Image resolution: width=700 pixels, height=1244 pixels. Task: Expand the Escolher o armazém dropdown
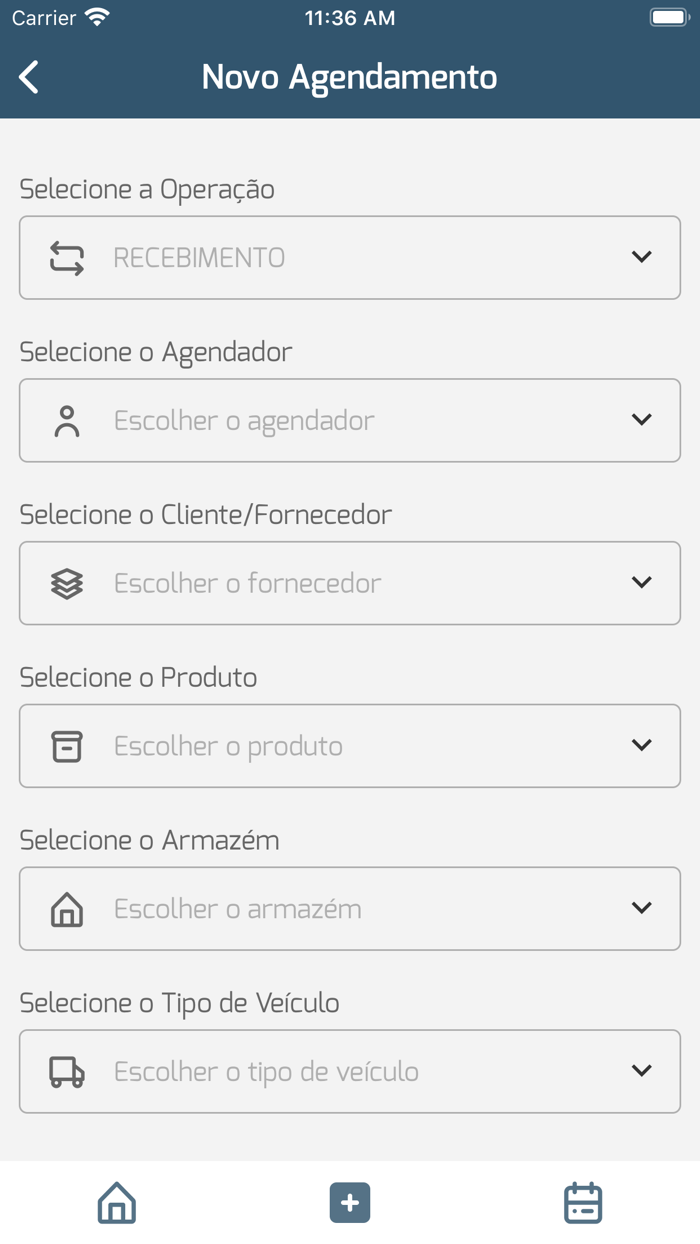[x=643, y=908]
